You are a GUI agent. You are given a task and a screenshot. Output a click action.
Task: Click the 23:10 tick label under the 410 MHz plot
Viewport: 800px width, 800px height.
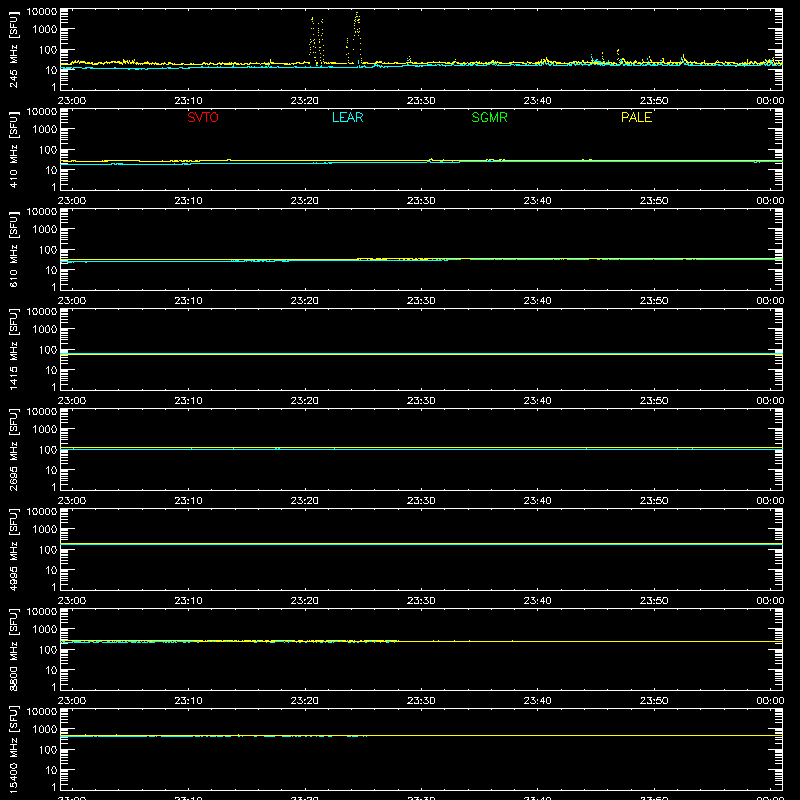coord(188,201)
